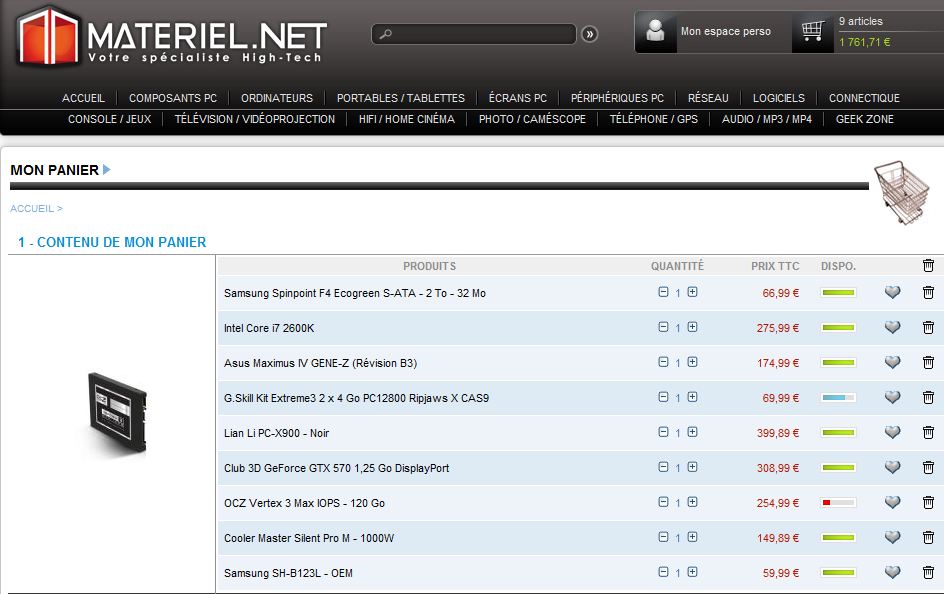Add Lian Li PC-X900 to wishlist
Image resolution: width=944 pixels, height=594 pixels.
[893, 433]
